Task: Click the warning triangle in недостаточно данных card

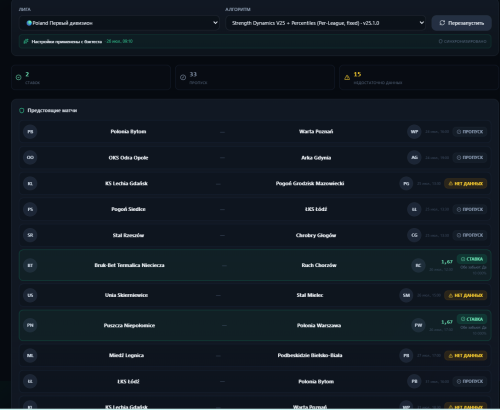Action: 347,77
